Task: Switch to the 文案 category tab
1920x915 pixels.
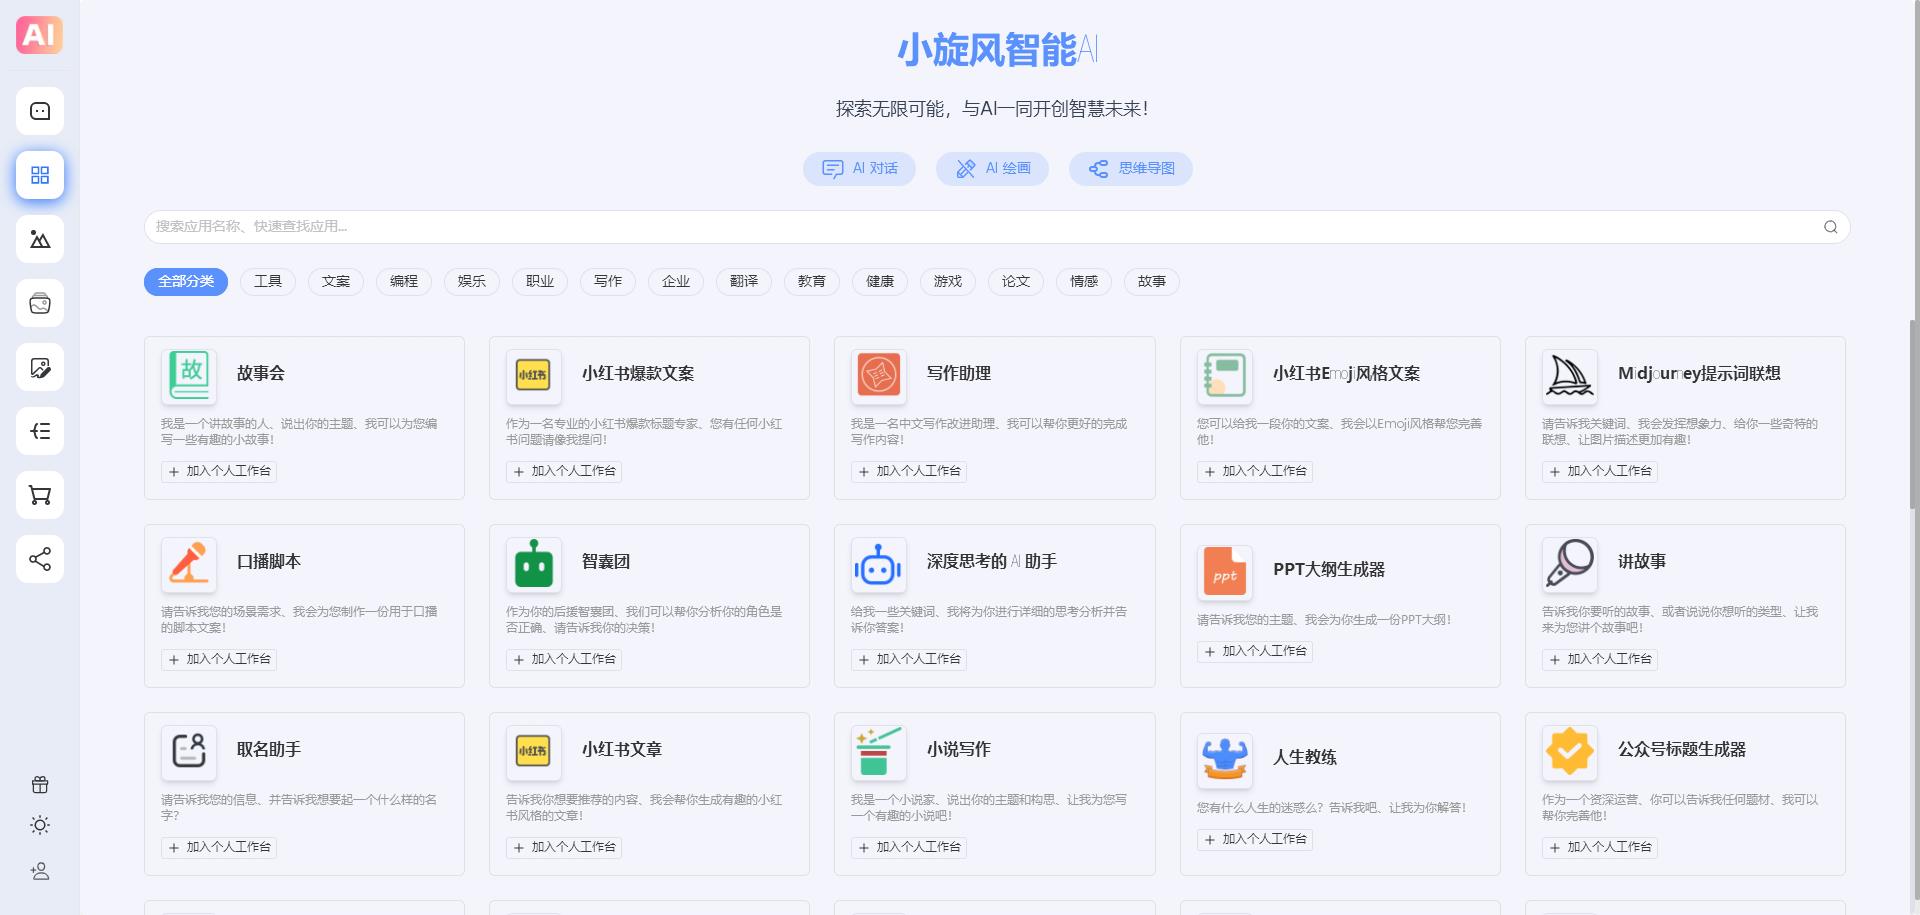Action: click(335, 281)
